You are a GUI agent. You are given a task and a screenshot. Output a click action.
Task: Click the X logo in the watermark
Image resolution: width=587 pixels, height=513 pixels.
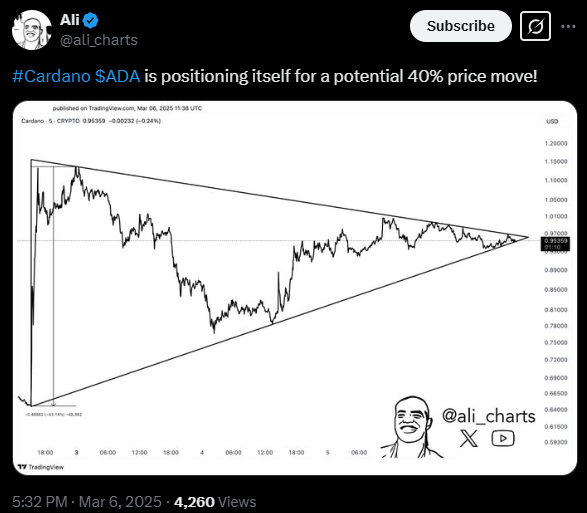pyautogui.click(x=469, y=438)
